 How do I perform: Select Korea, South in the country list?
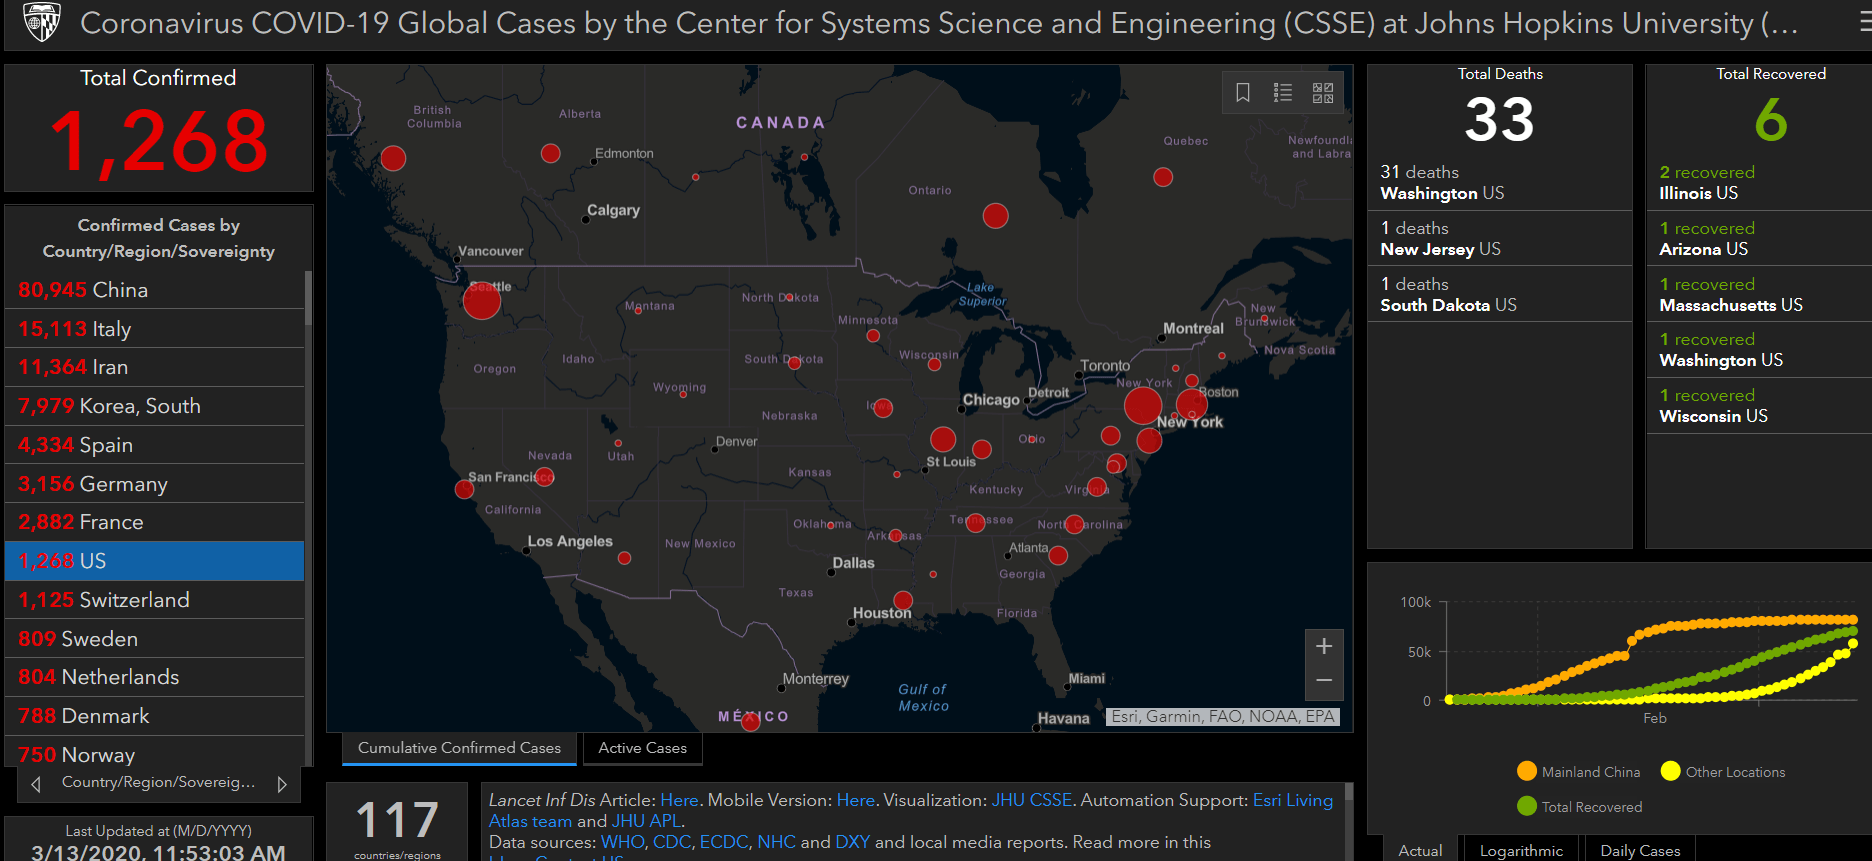click(155, 406)
